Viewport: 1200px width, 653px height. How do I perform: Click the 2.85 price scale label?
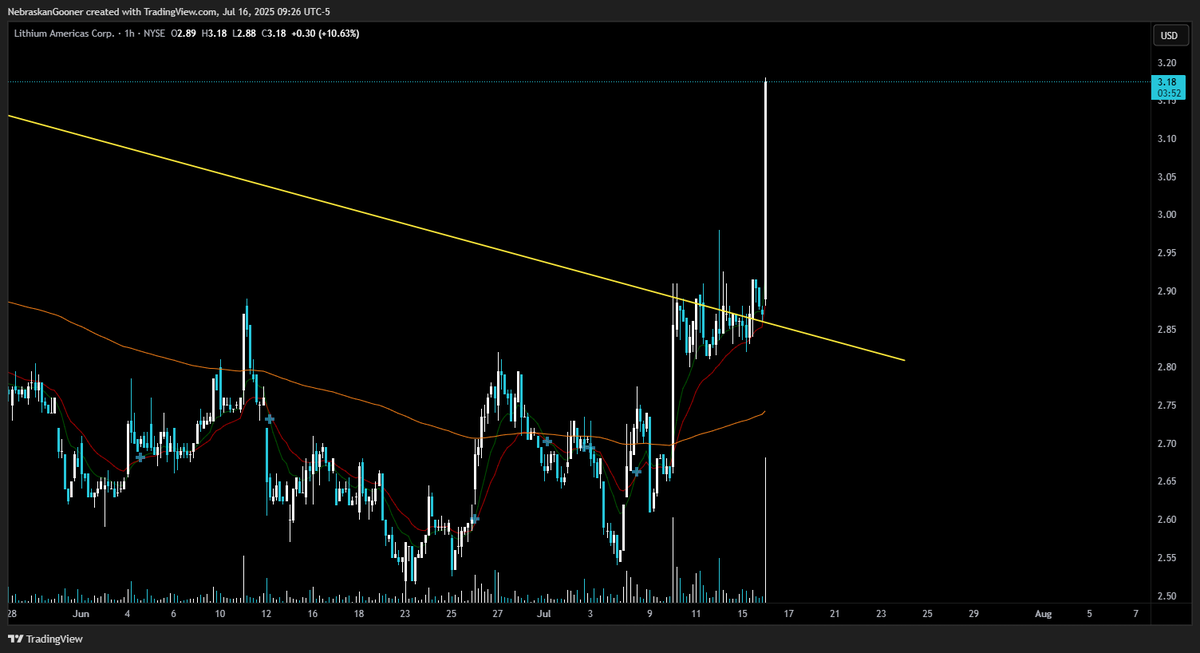pos(1166,329)
